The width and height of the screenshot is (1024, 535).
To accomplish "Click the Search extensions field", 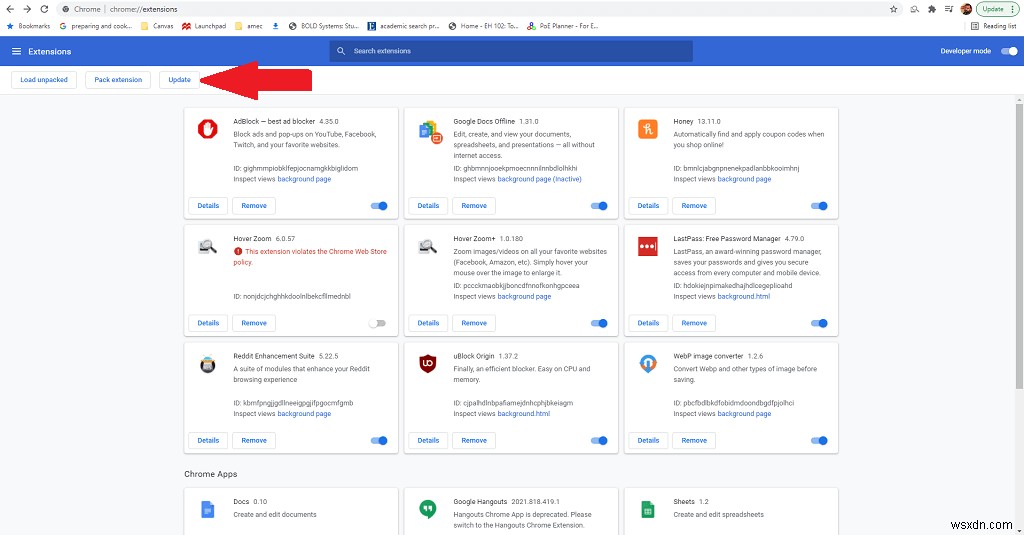I will pos(511,51).
